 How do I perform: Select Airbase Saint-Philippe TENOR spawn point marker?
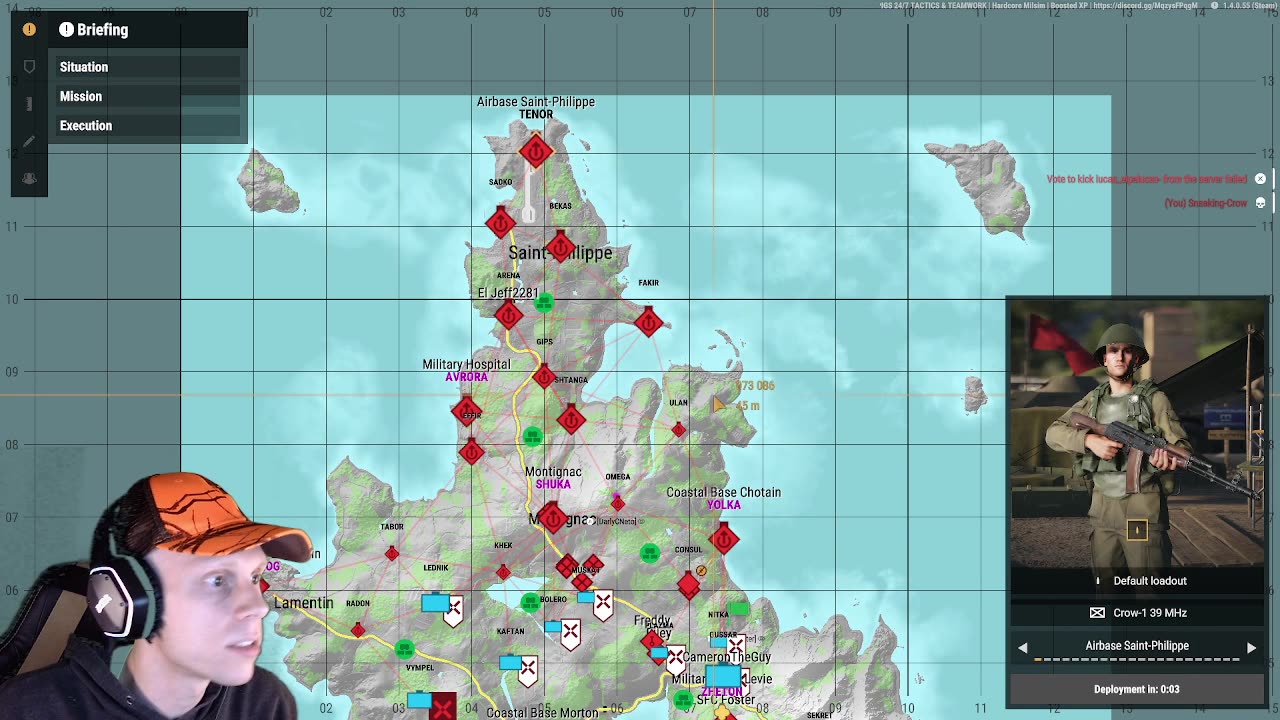535,152
